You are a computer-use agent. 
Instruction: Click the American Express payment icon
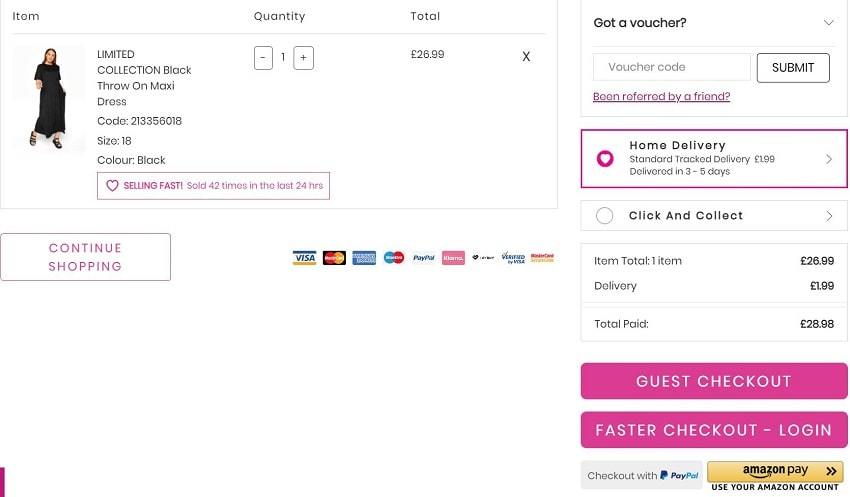364,258
